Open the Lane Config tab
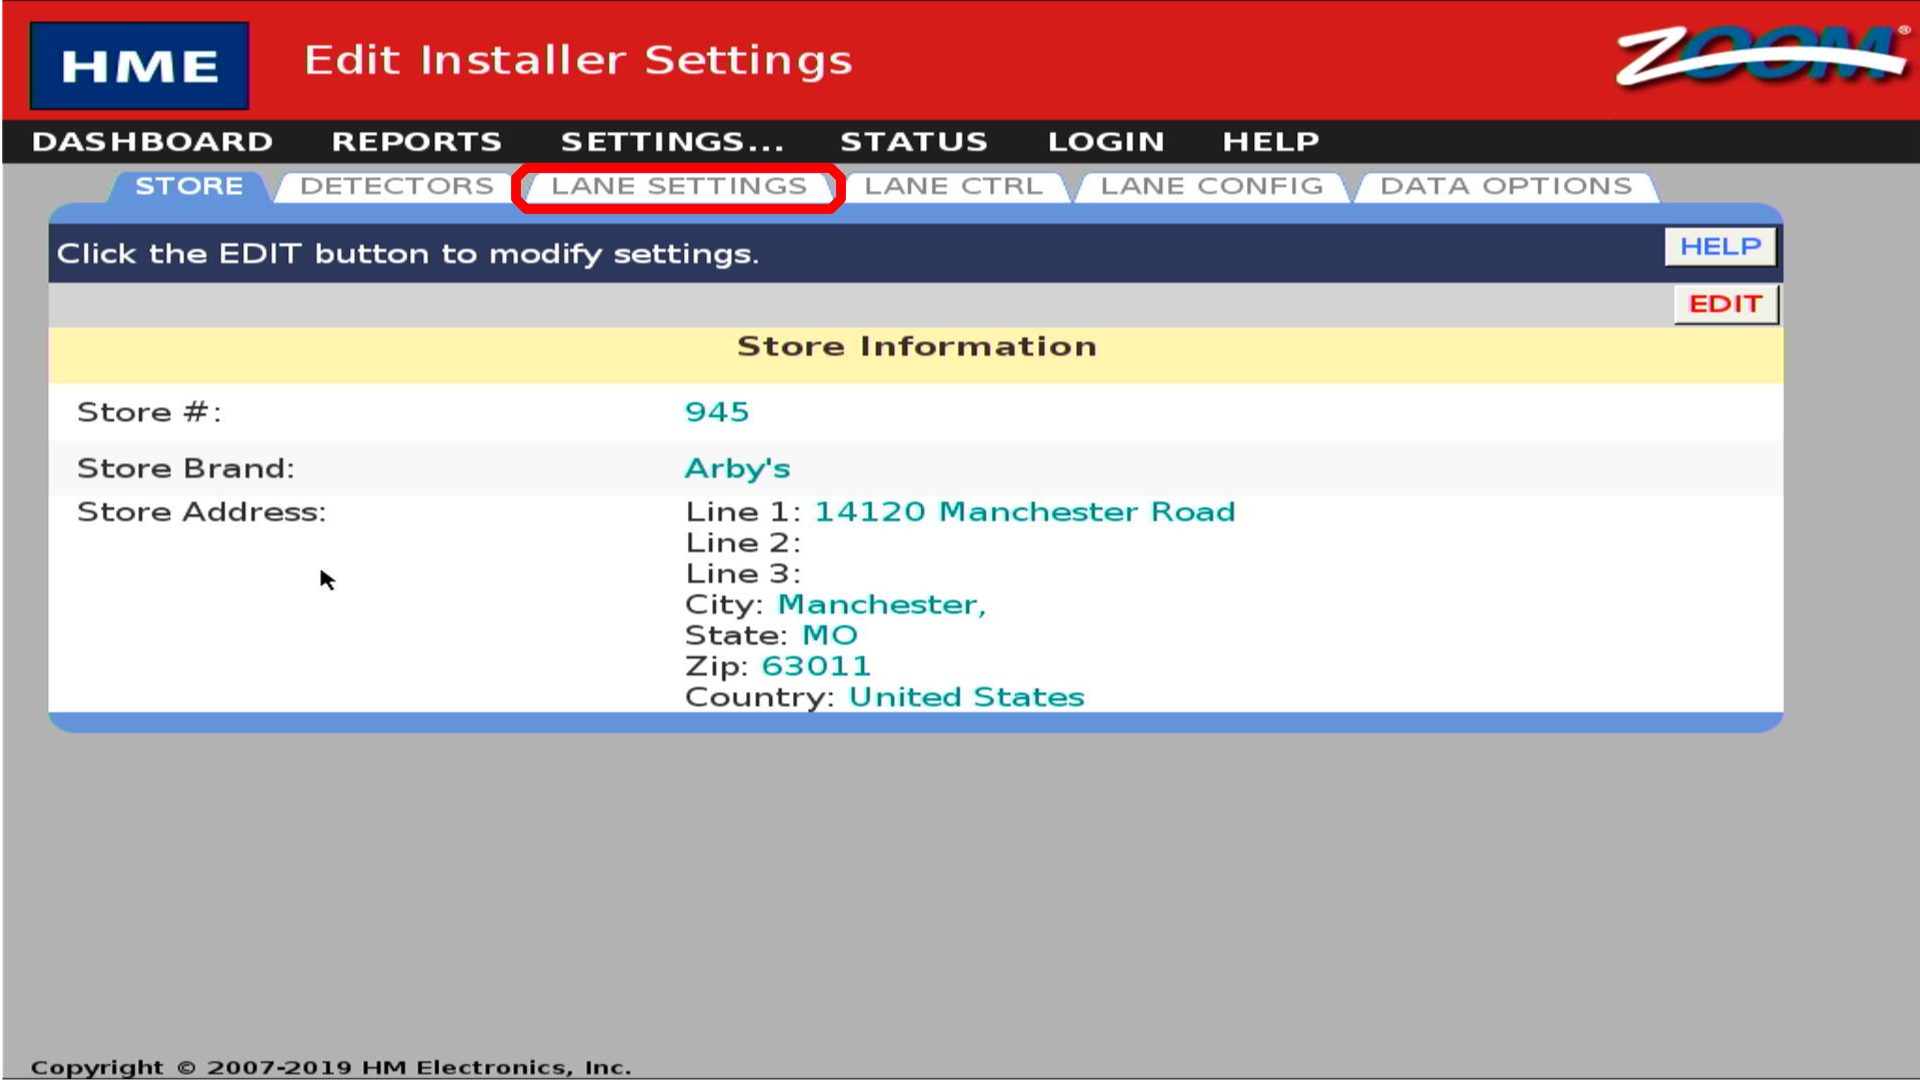Screen dimensions: 1920x1080 point(1211,186)
